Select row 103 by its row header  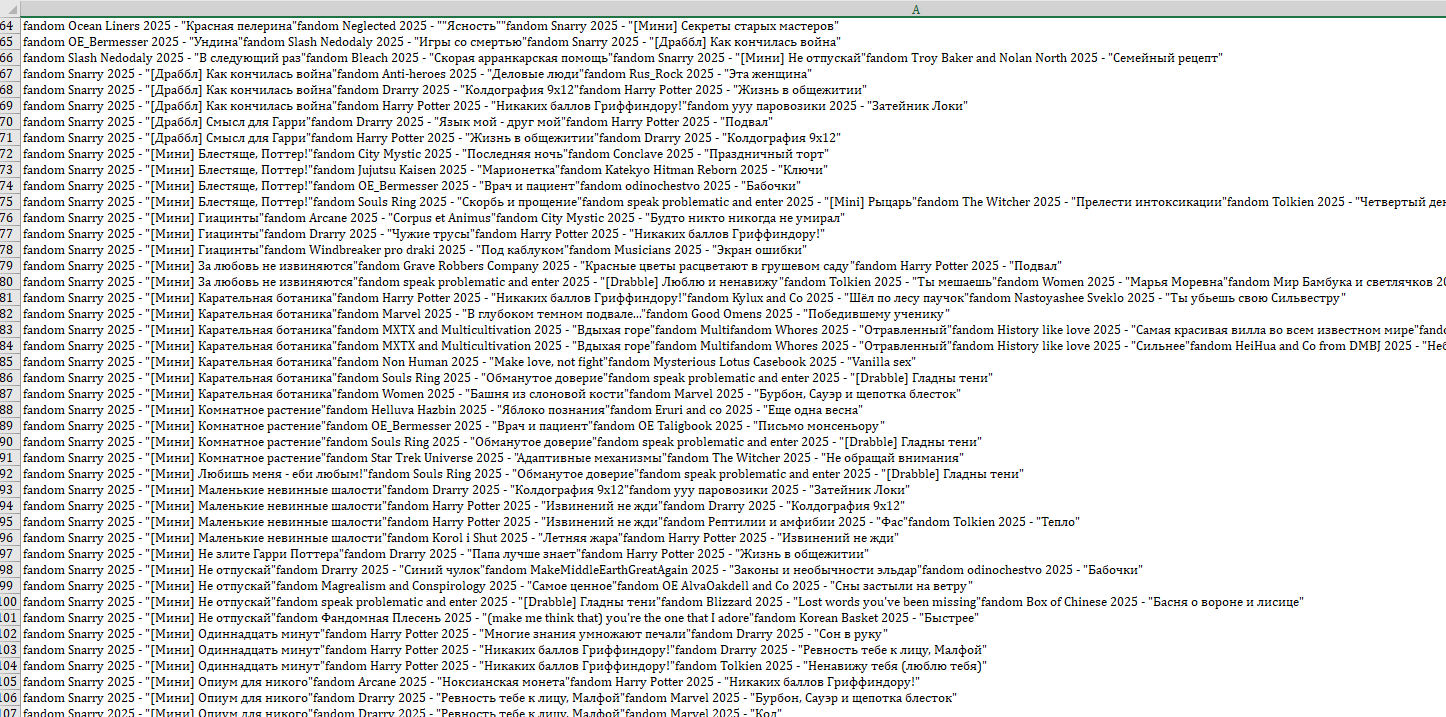tap(9, 650)
